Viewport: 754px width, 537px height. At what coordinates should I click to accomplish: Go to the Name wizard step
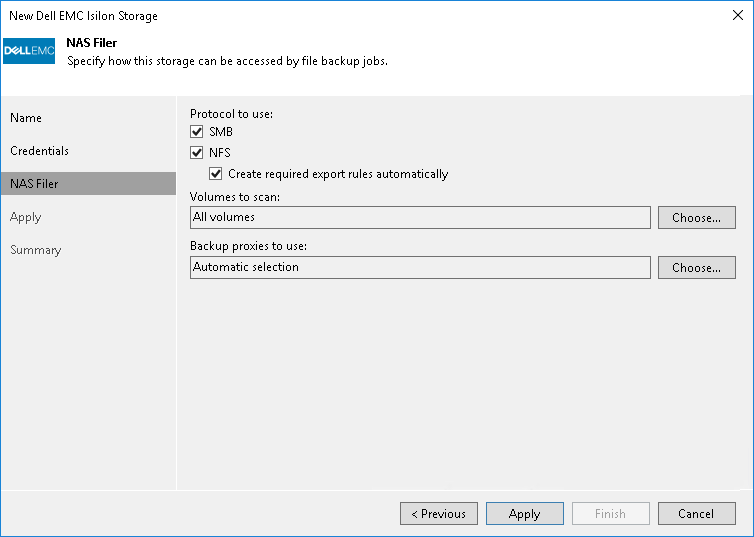(x=26, y=118)
